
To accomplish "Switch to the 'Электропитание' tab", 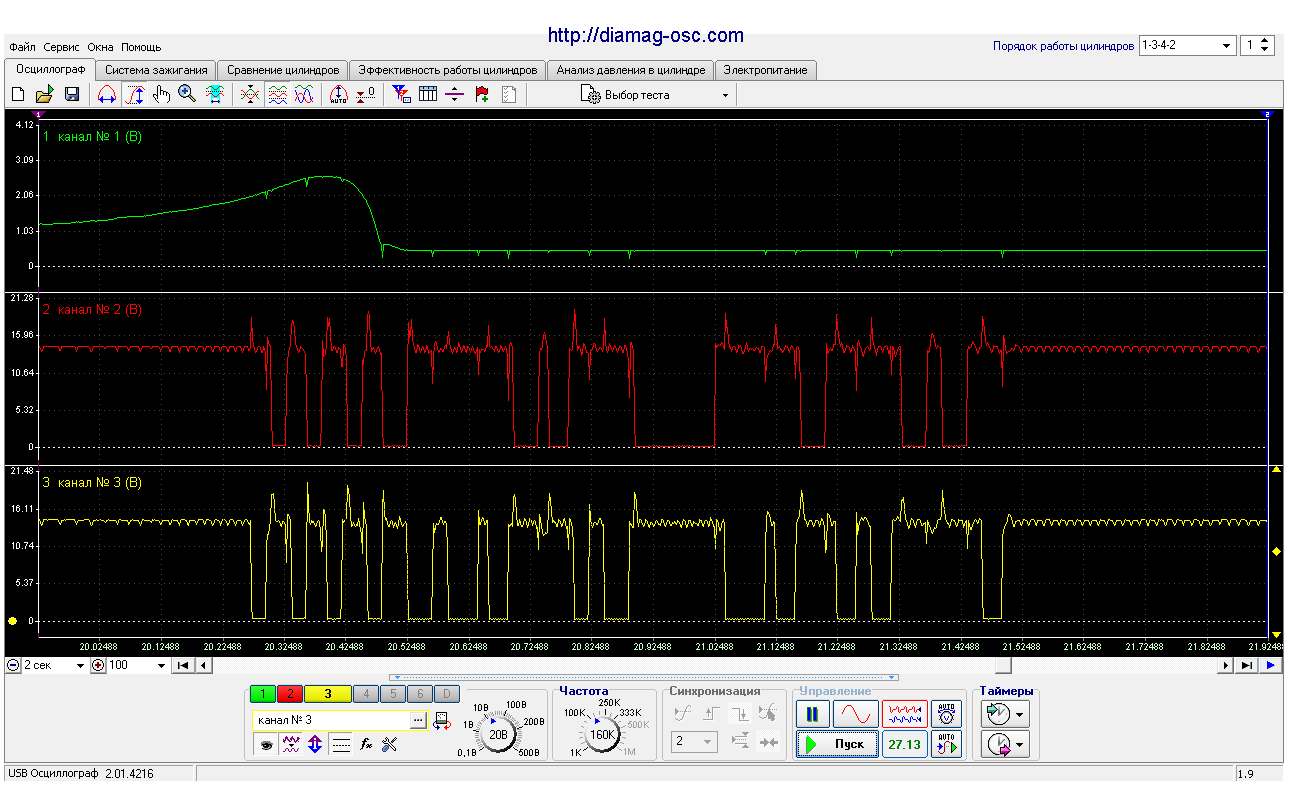I will (x=767, y=70).
